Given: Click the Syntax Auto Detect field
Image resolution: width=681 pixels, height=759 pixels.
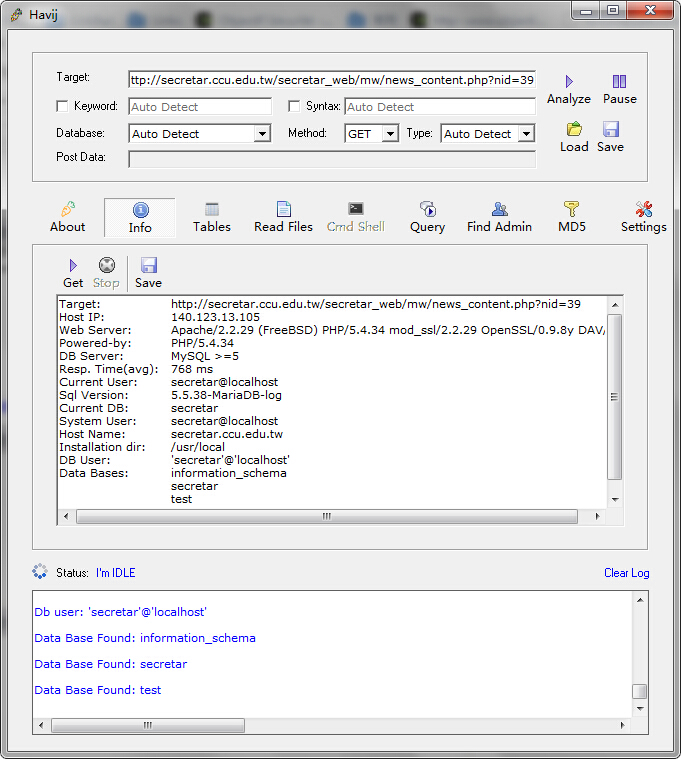Looking at the screenshot, I should 440,107.
